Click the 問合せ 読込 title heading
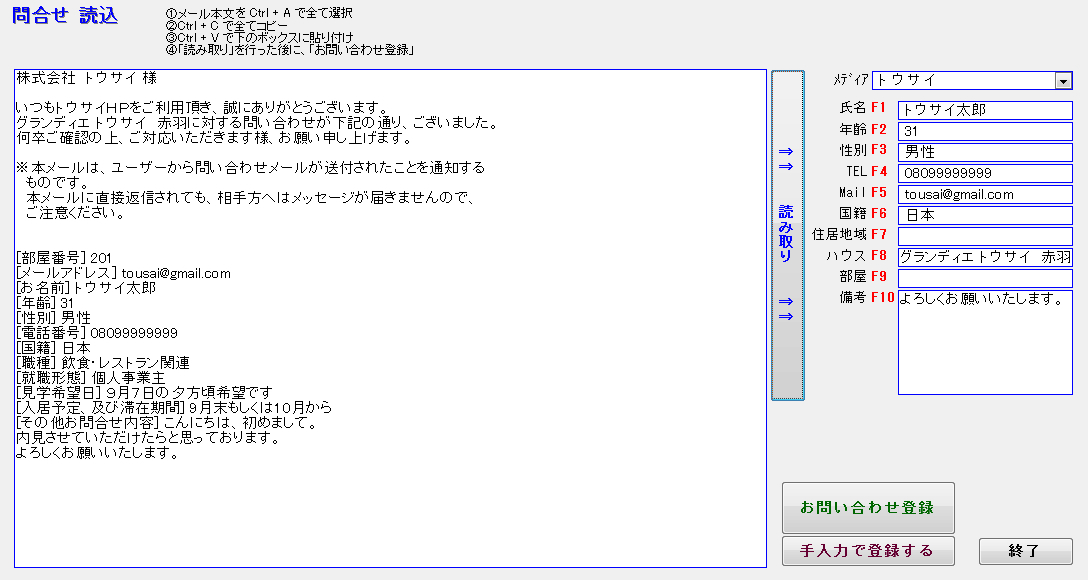 point(65,16)
